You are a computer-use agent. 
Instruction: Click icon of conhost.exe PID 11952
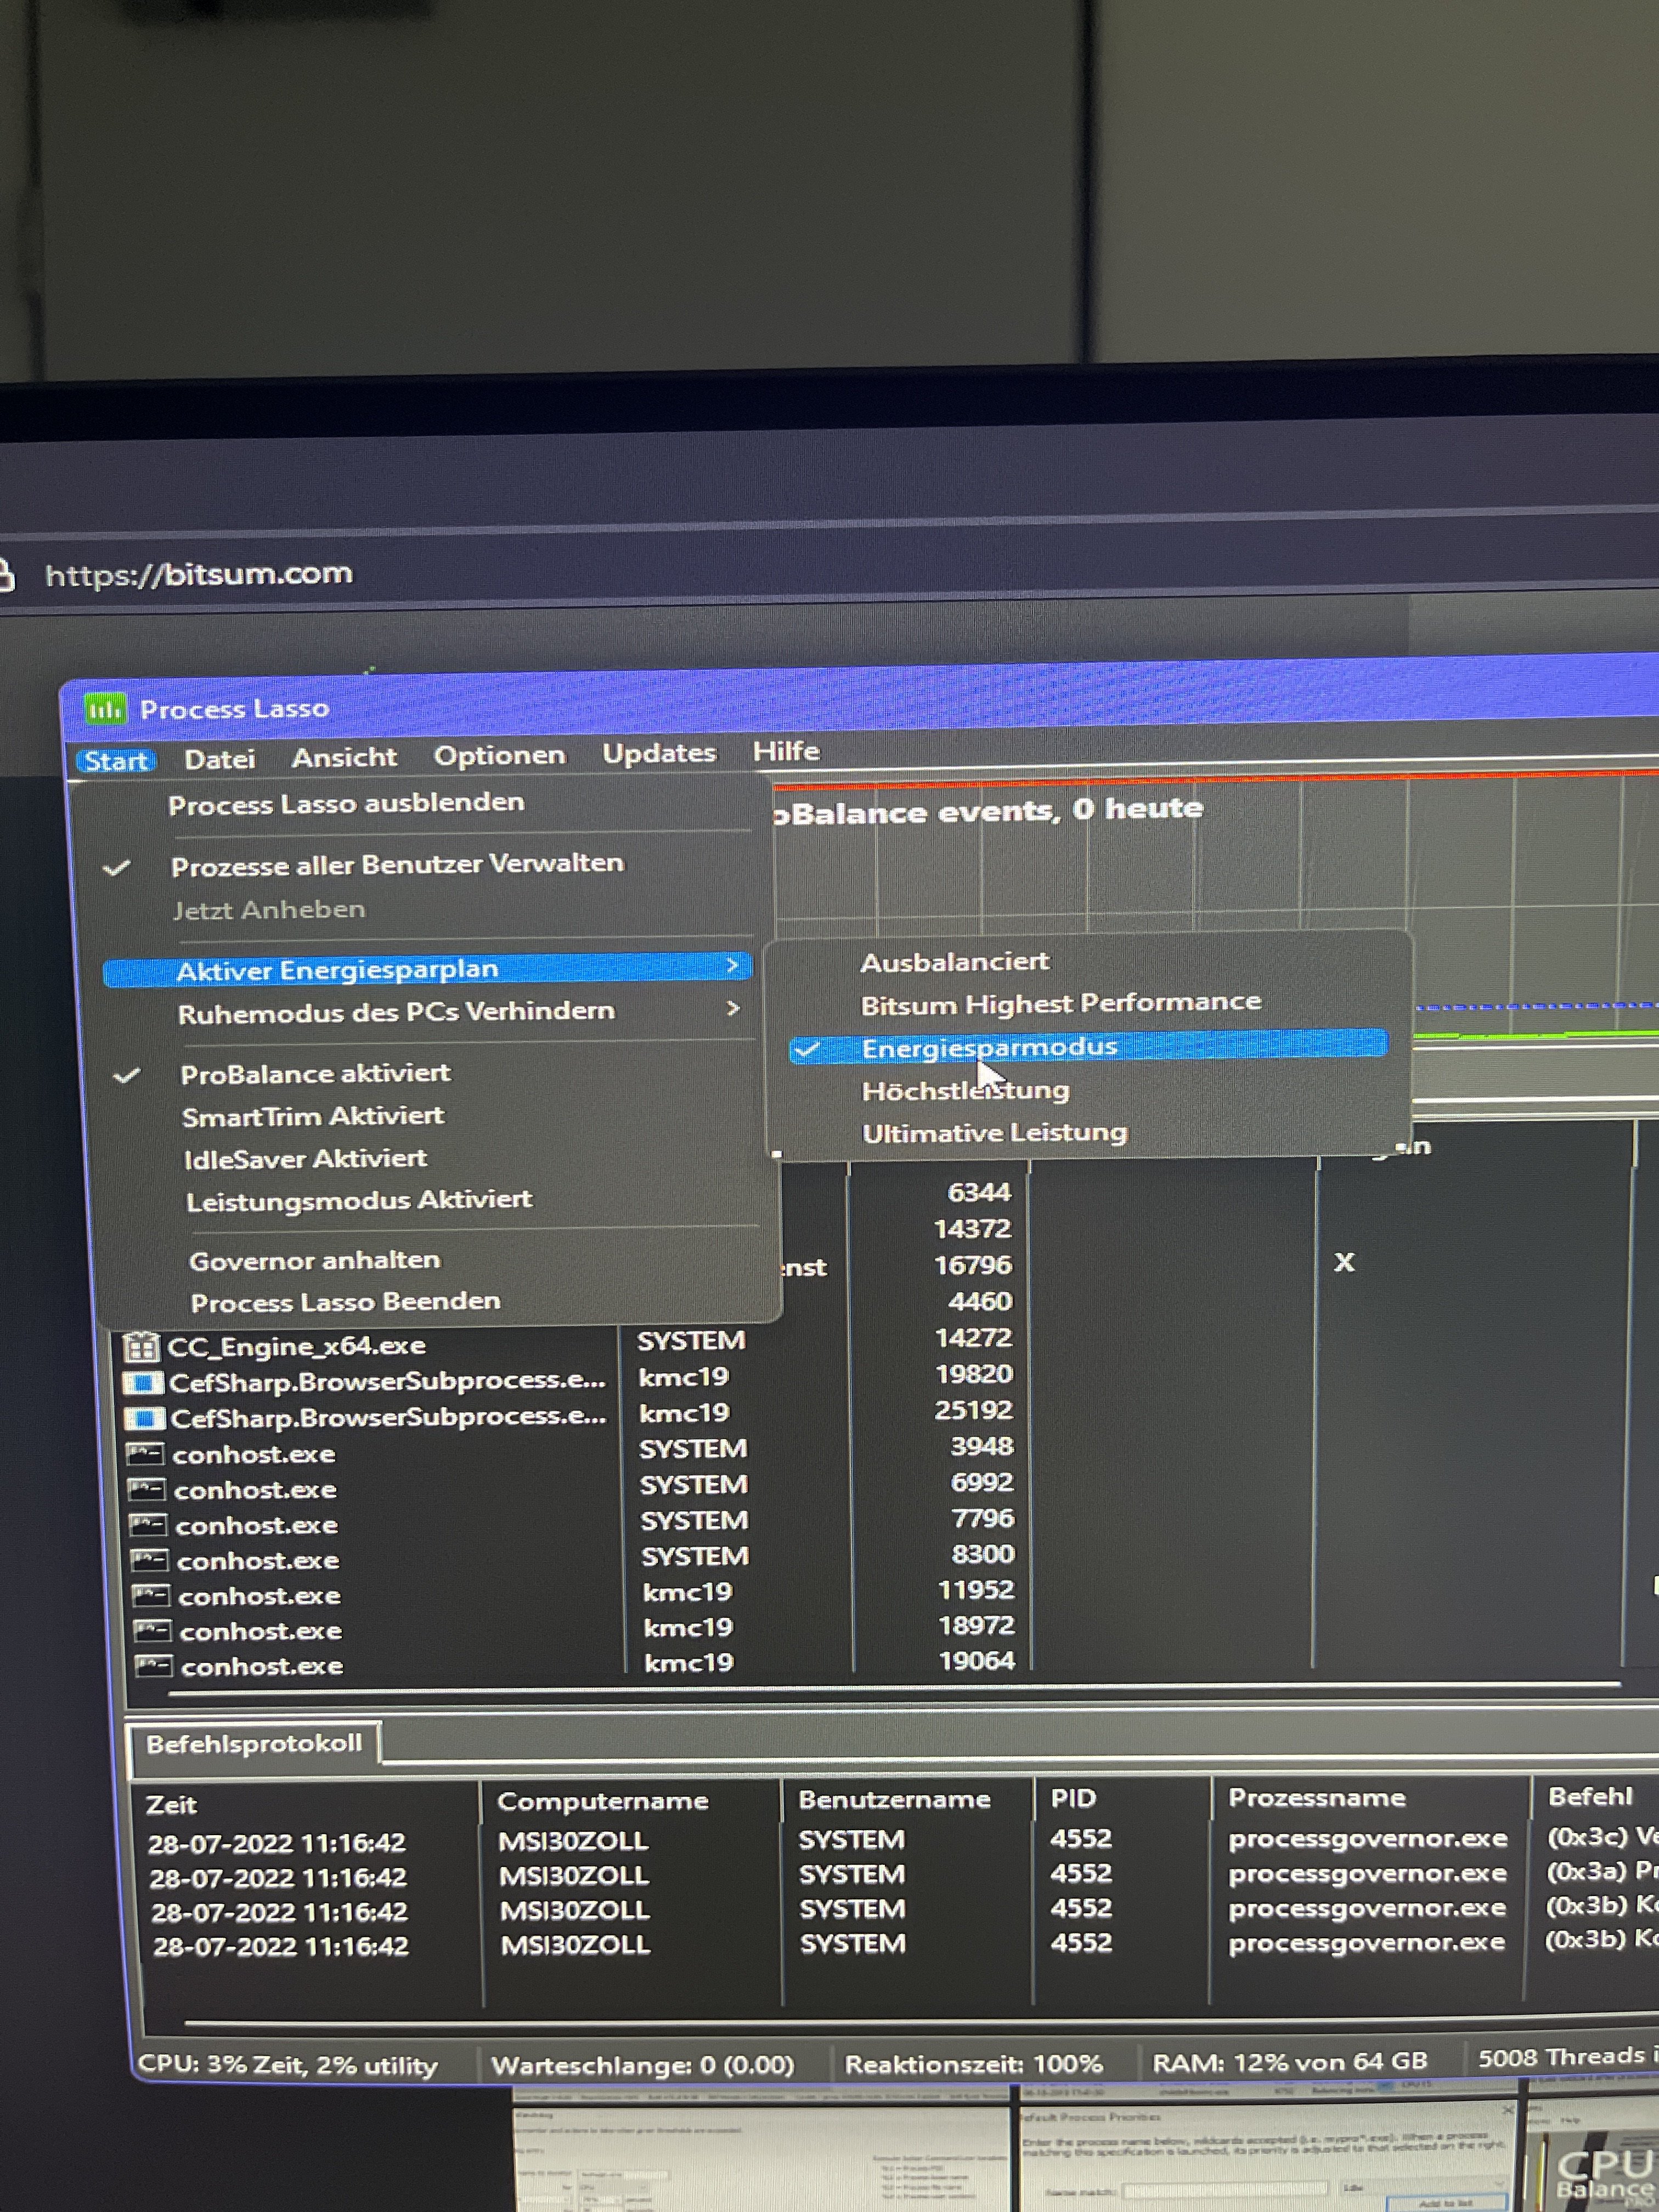(151, 1595)
